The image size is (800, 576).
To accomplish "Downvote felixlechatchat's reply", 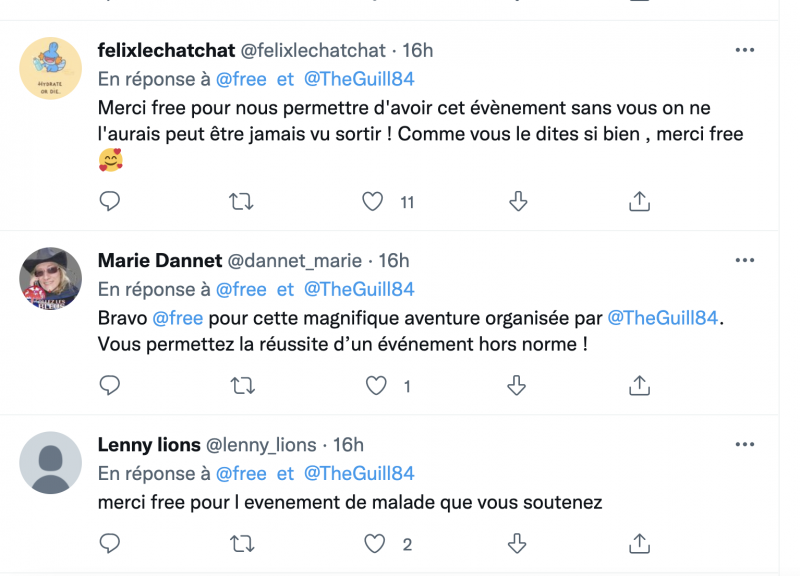I will tap(518, 201).
